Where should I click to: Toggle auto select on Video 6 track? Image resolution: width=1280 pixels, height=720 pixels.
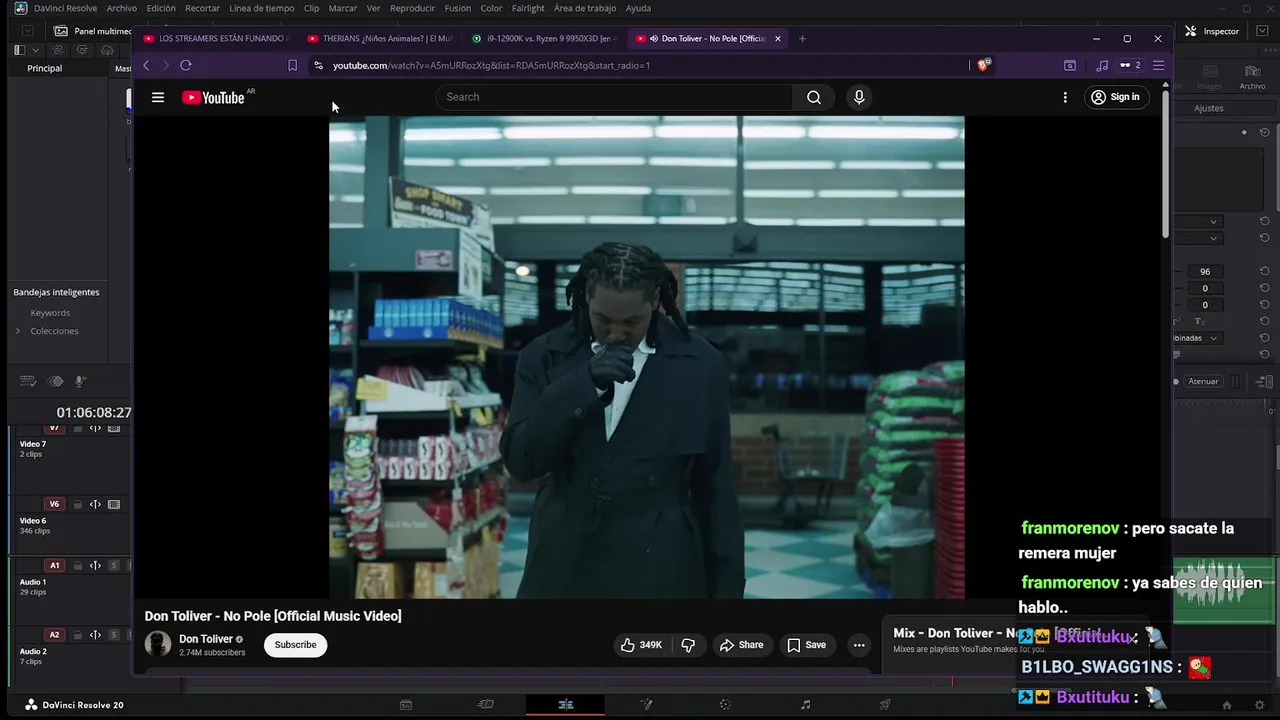coord(95,504)
